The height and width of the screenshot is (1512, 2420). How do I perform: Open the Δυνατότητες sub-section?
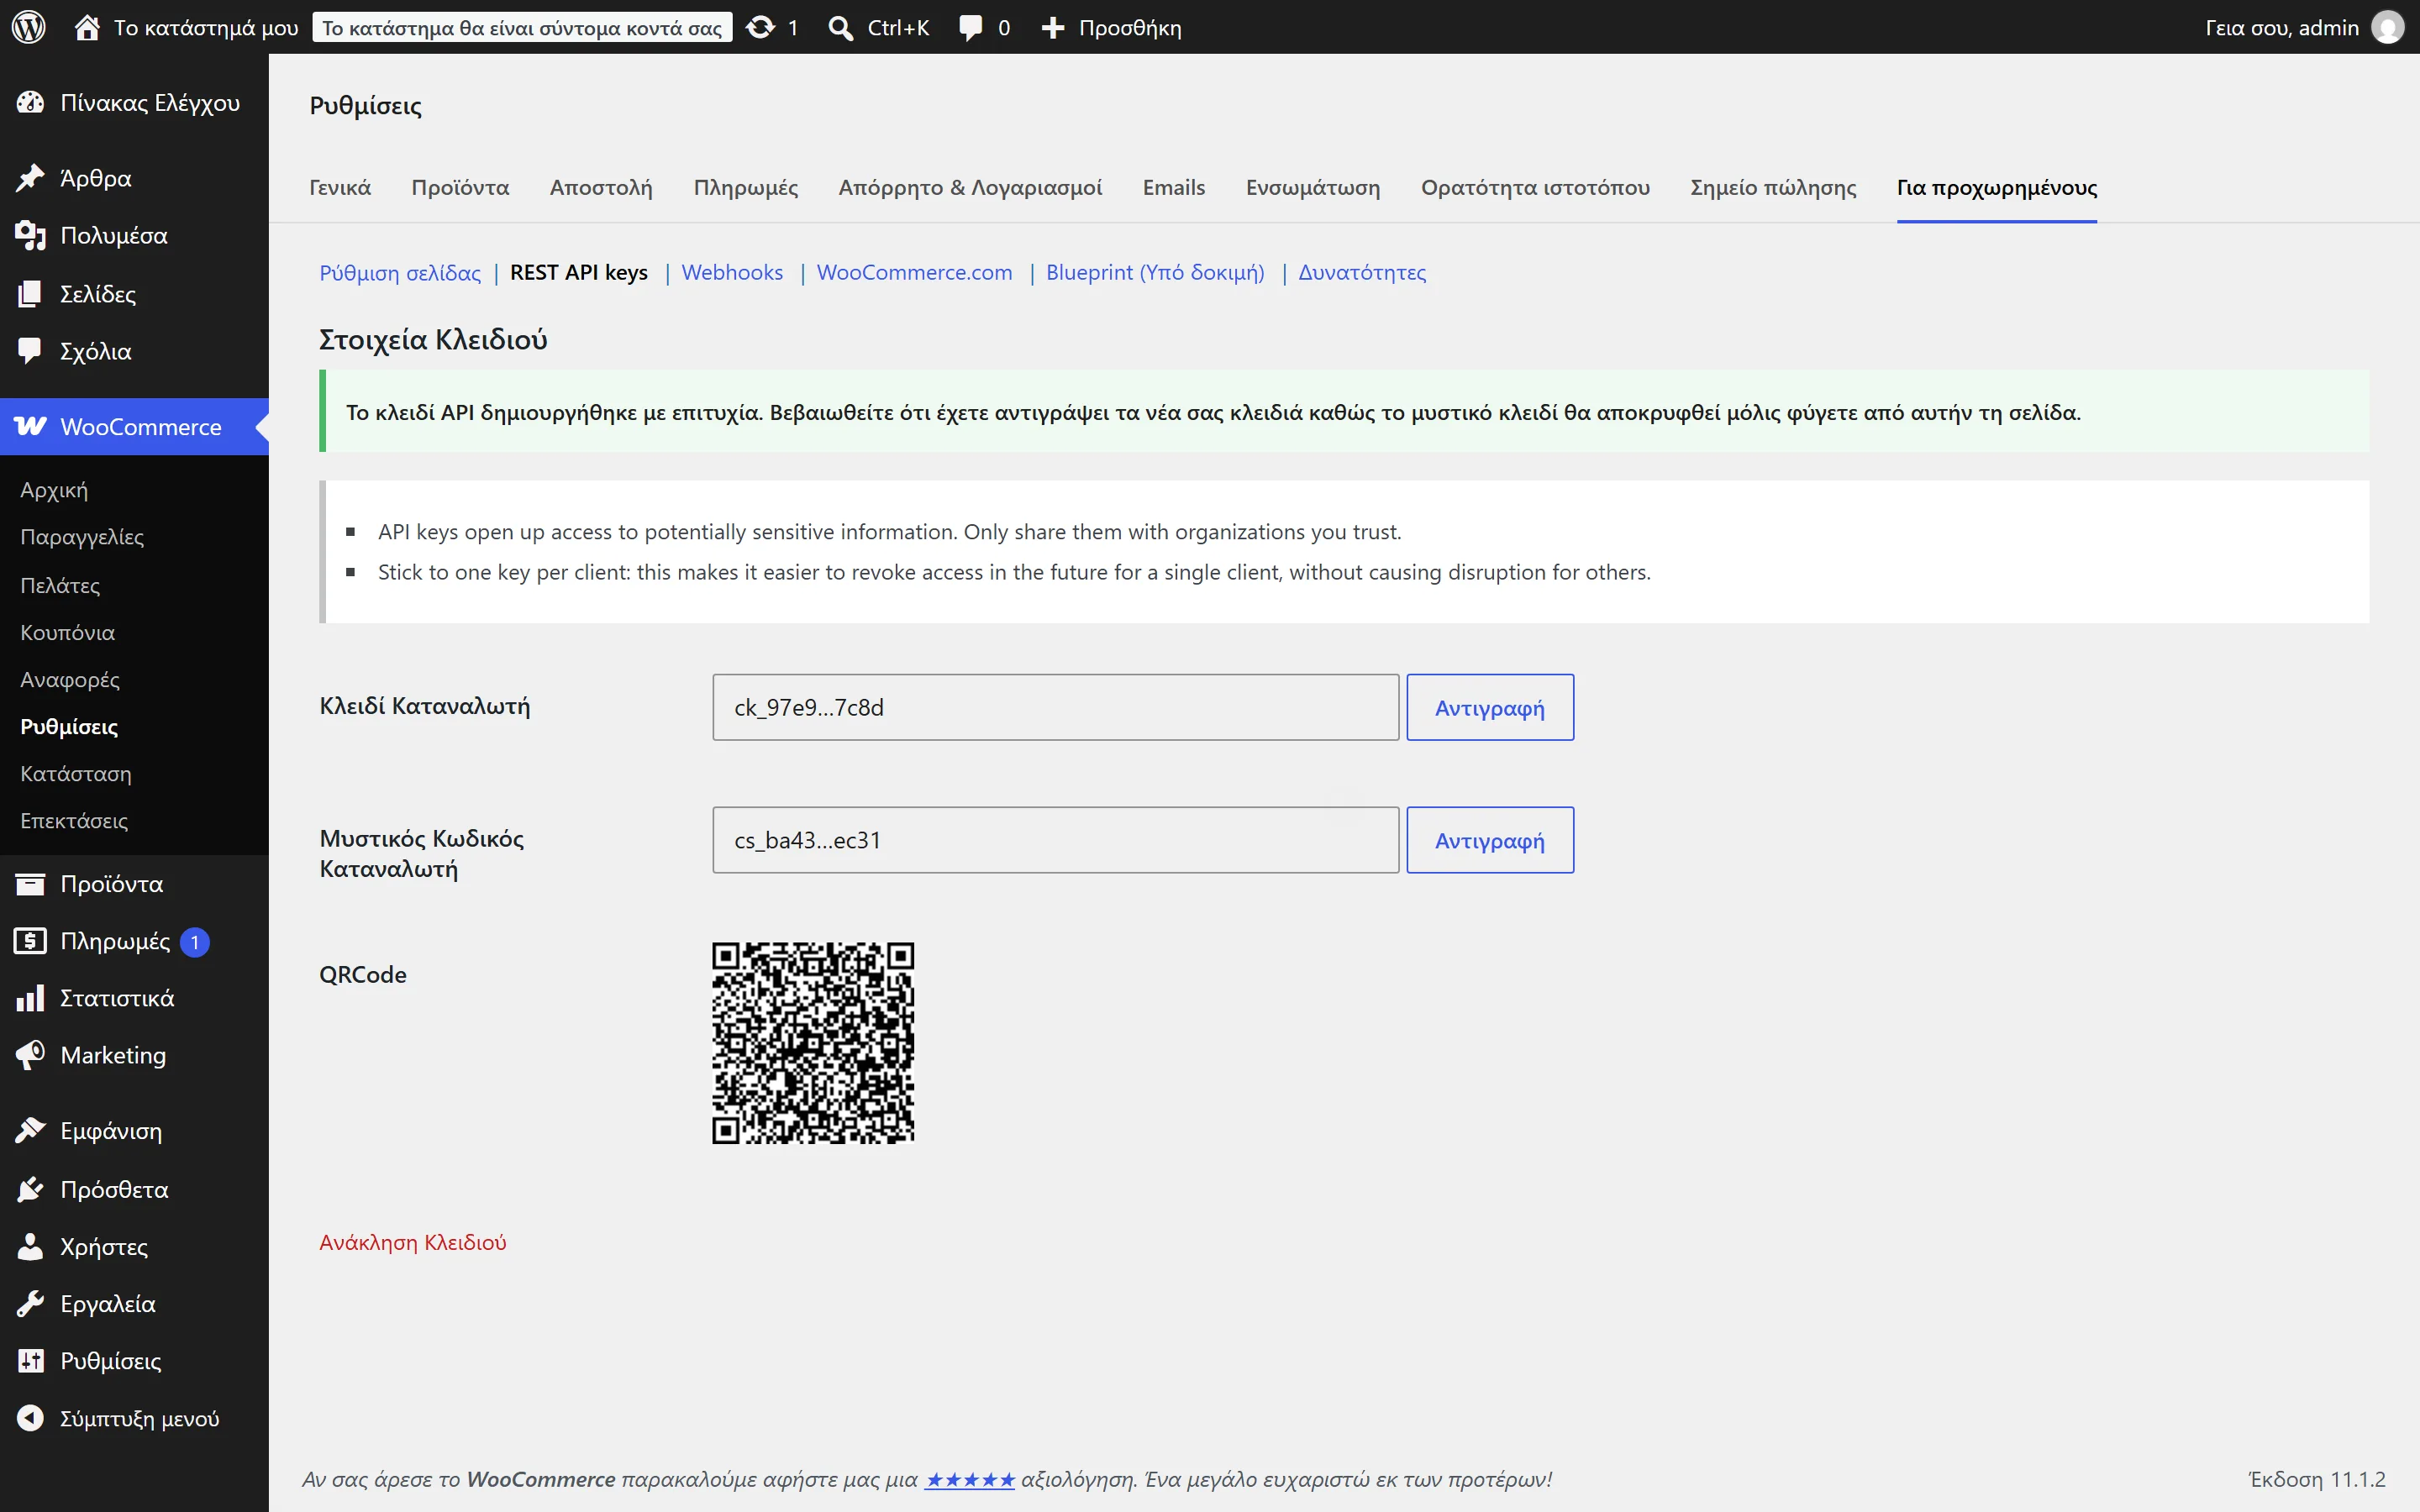point(1362,272)
